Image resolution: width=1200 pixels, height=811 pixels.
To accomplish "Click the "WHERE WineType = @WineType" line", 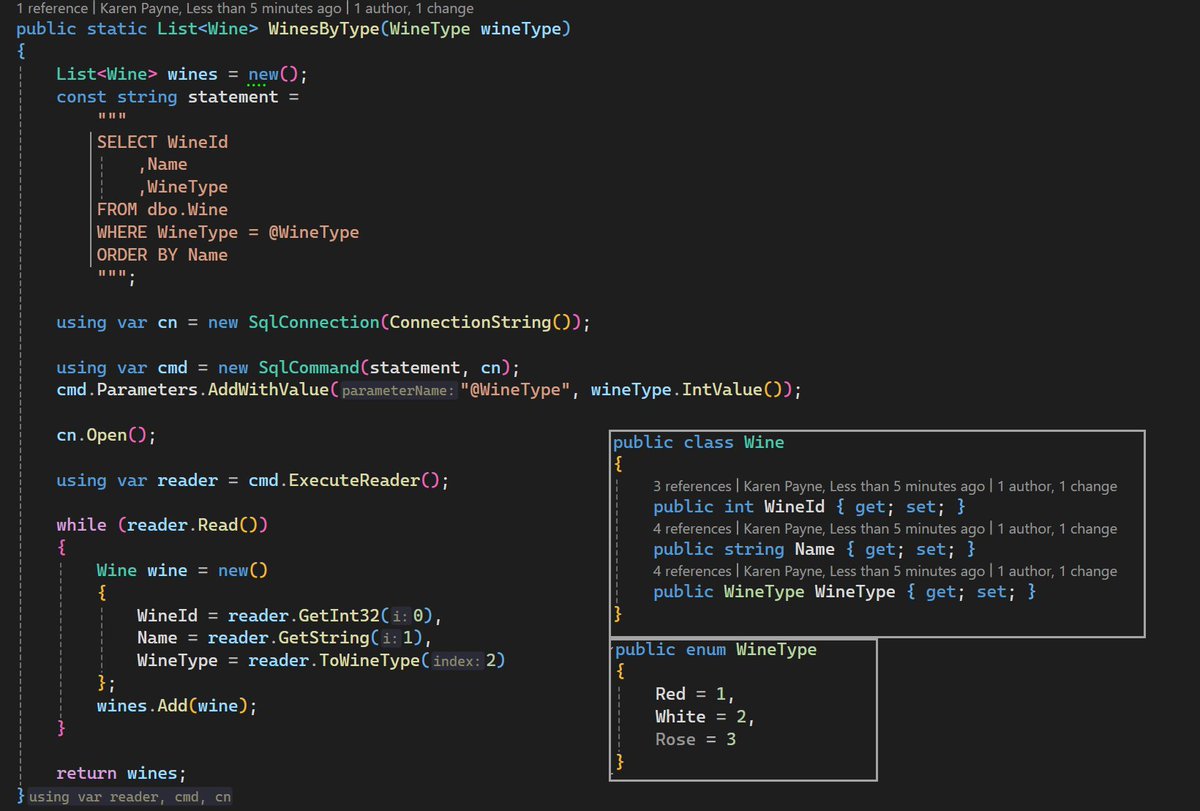I will (x=227, y=232).
